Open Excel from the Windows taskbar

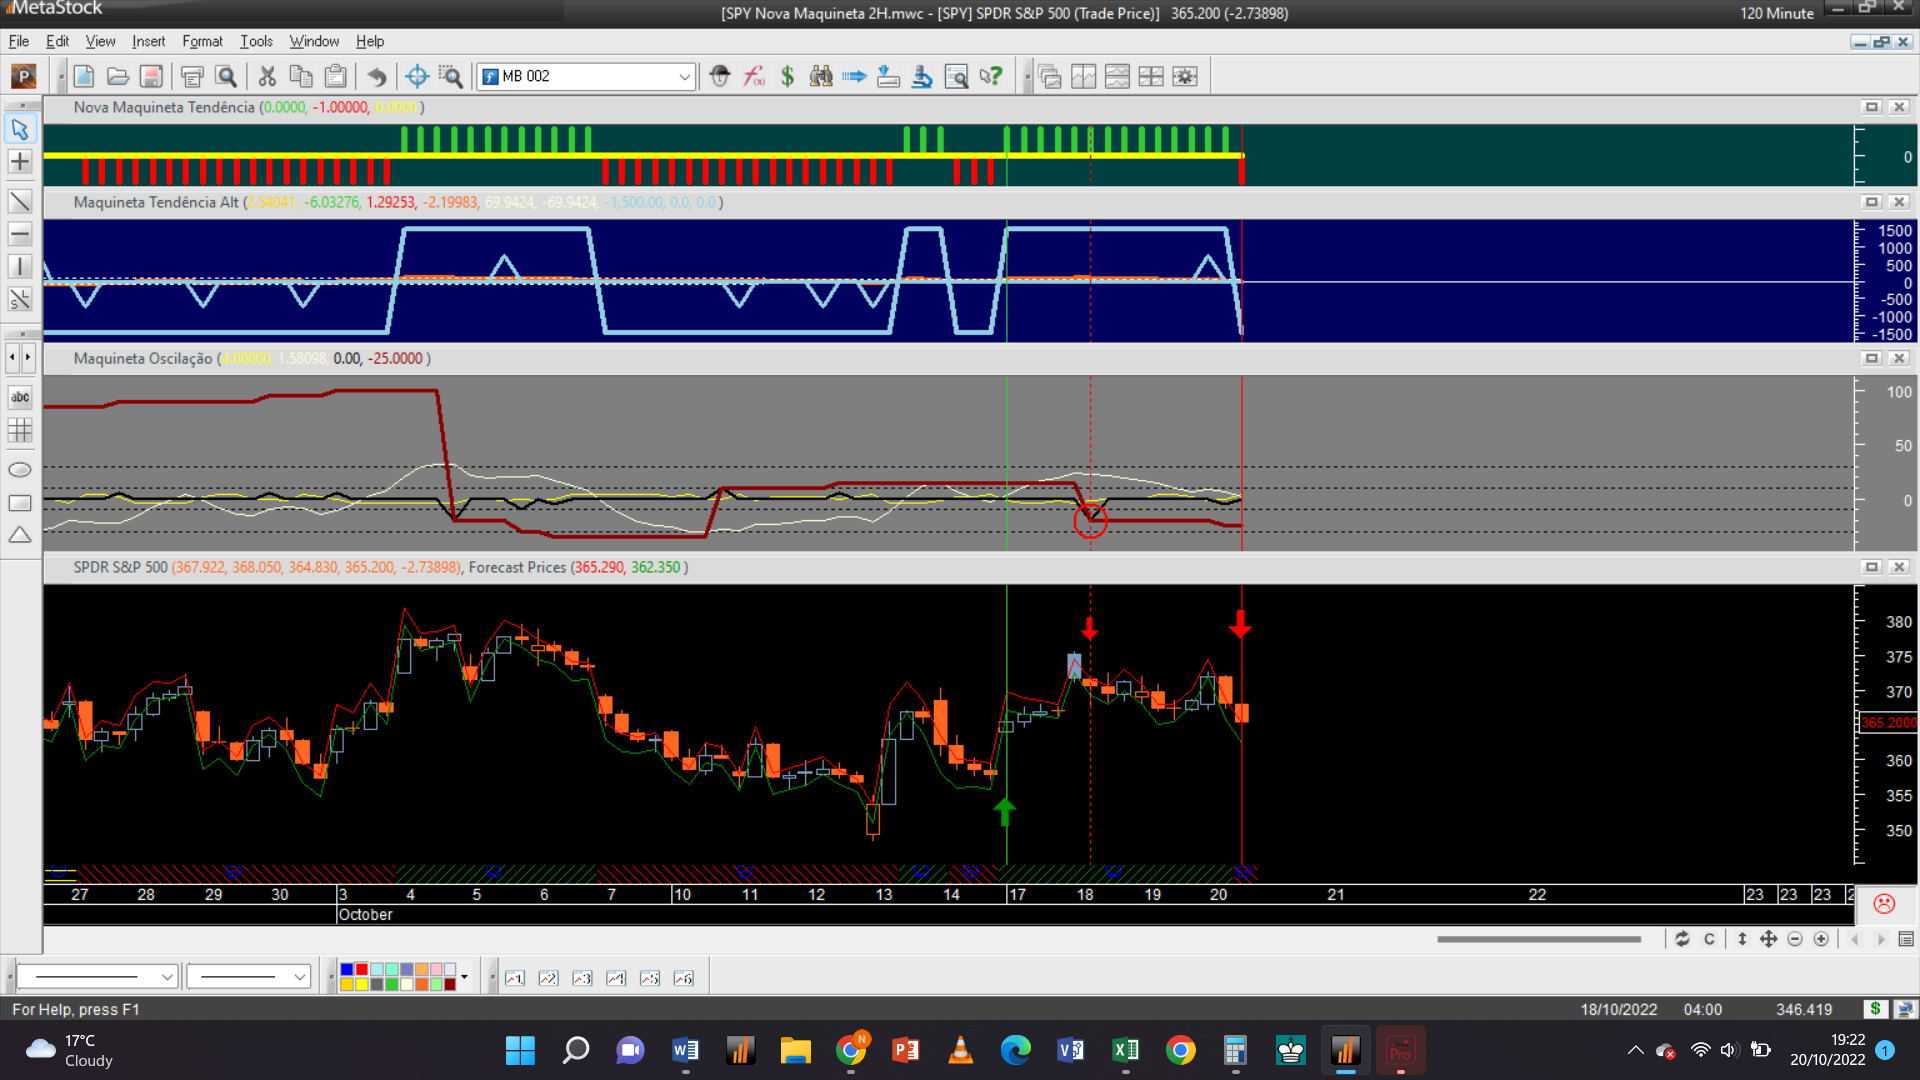click(1125, 1050)
